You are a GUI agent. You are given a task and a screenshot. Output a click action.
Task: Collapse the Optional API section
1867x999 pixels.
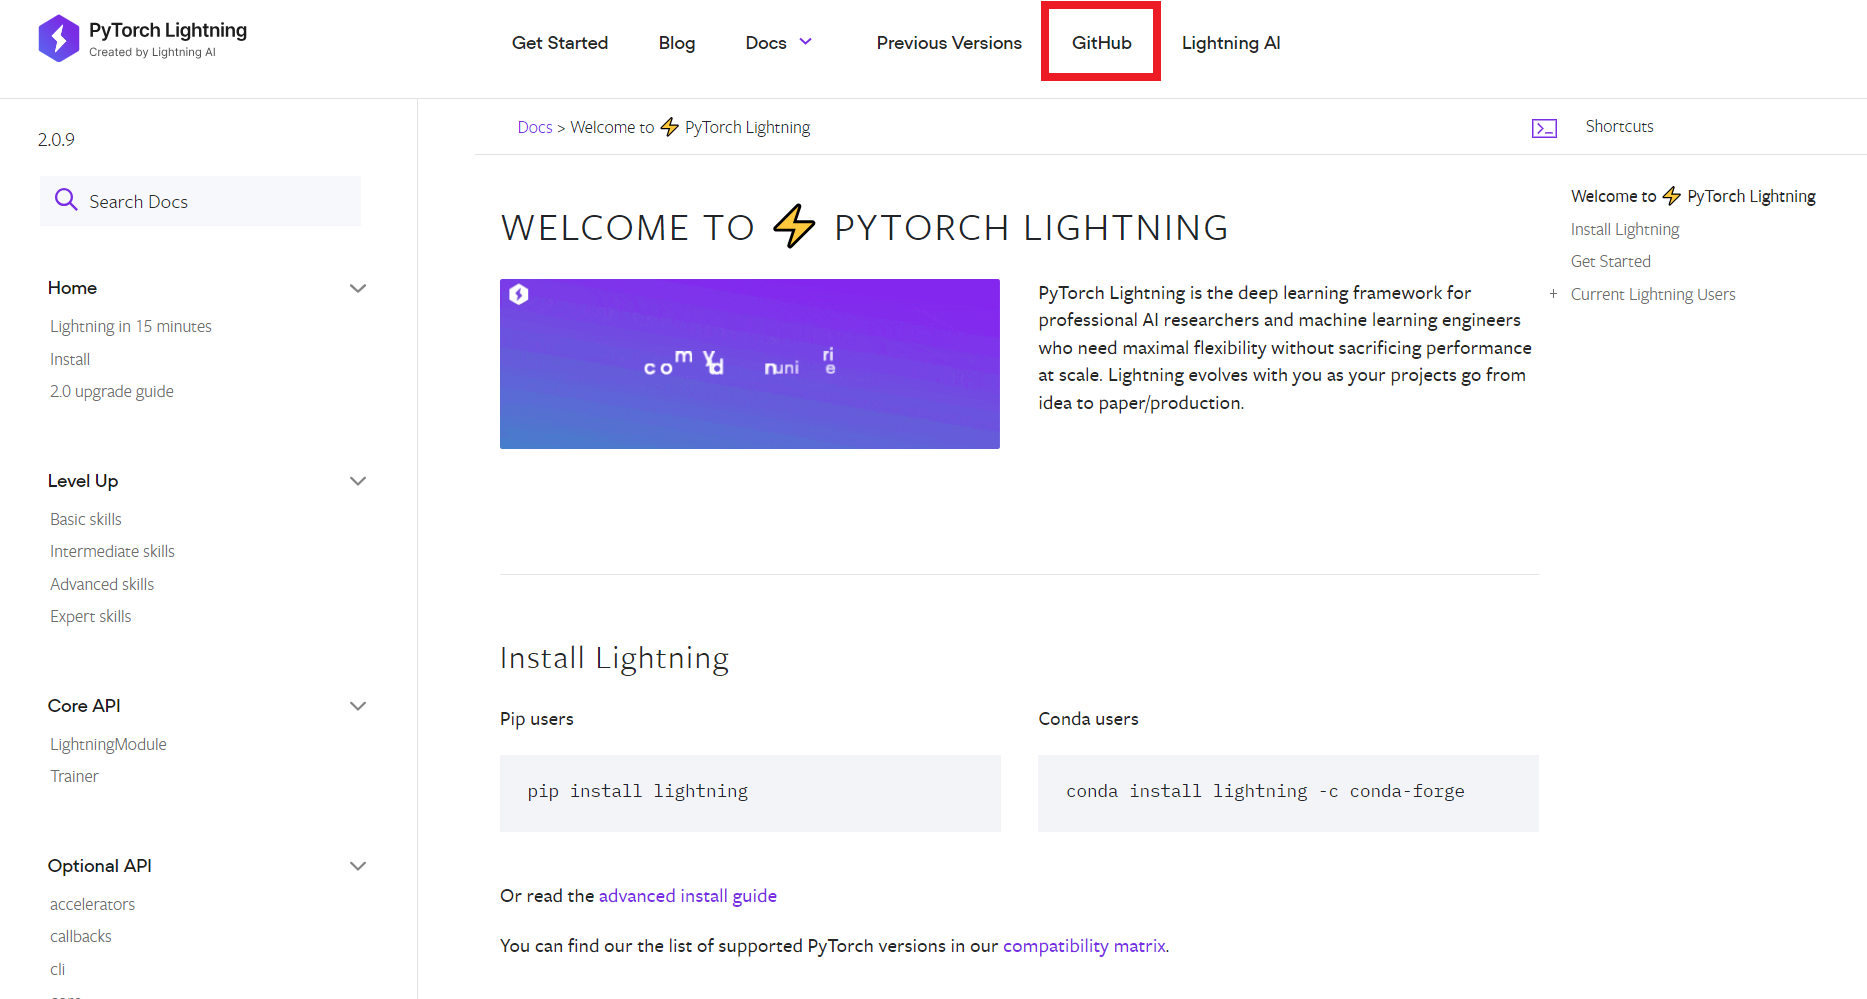point(358,865)
